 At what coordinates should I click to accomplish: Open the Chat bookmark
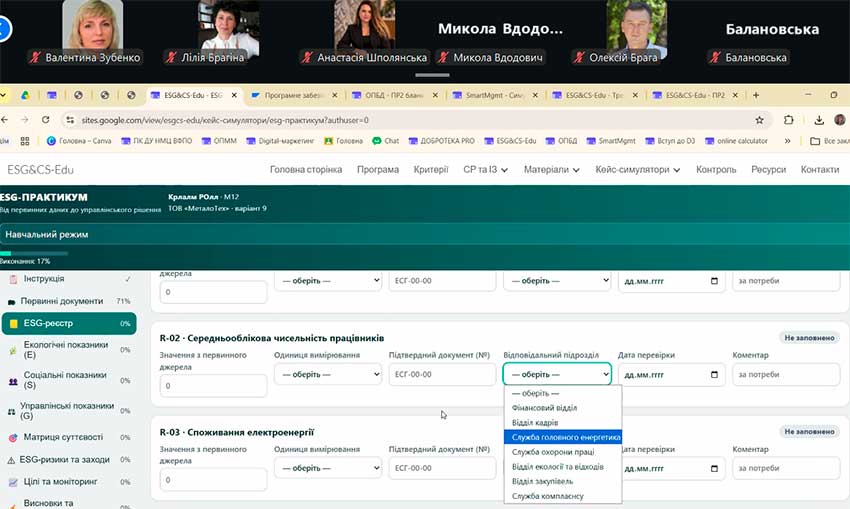pyautogui.click(x=385, y=141)
